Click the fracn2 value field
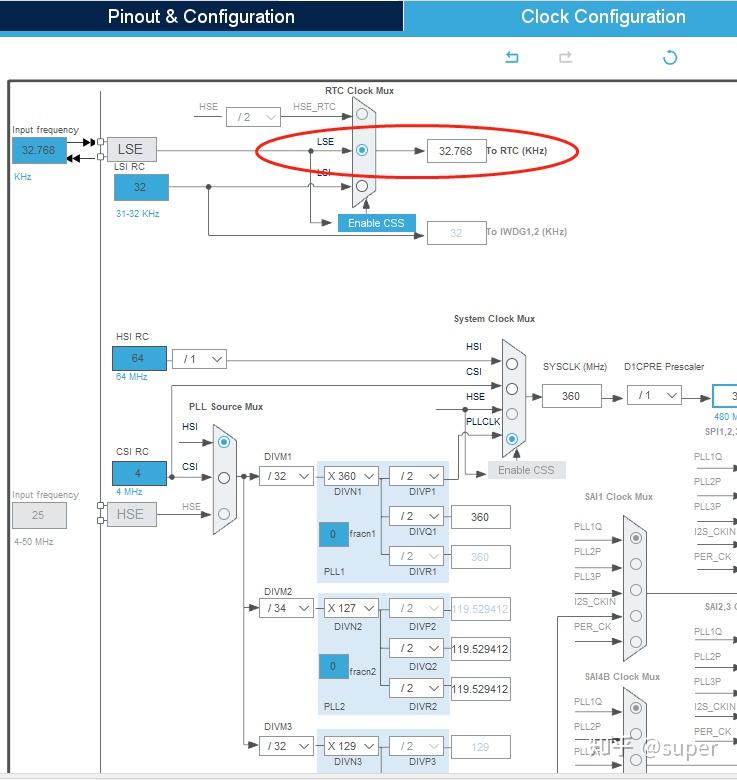737x780 pixels. (x=334, y=666)
